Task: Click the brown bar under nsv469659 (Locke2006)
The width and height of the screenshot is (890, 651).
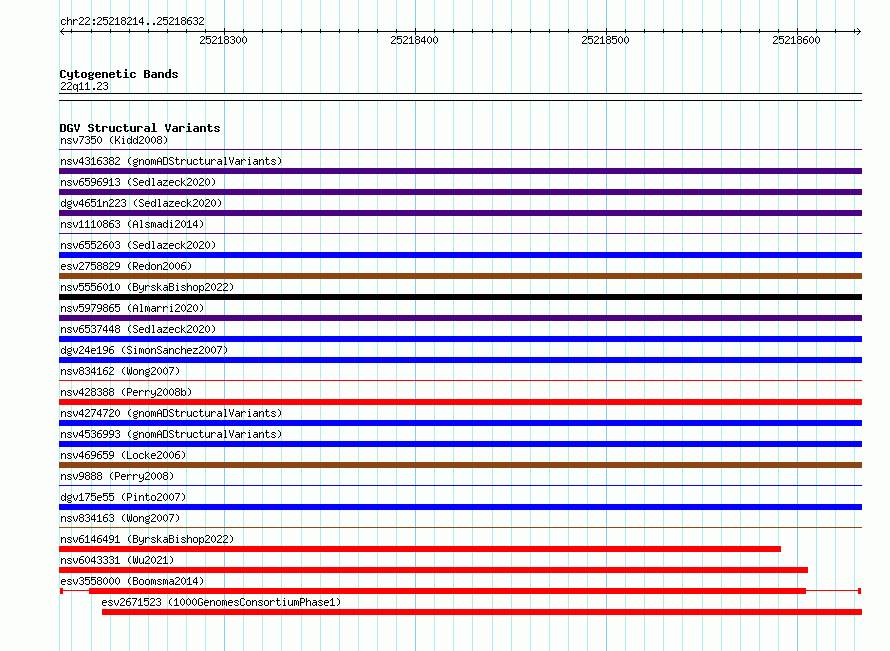Action: click(x=460, y=465)
